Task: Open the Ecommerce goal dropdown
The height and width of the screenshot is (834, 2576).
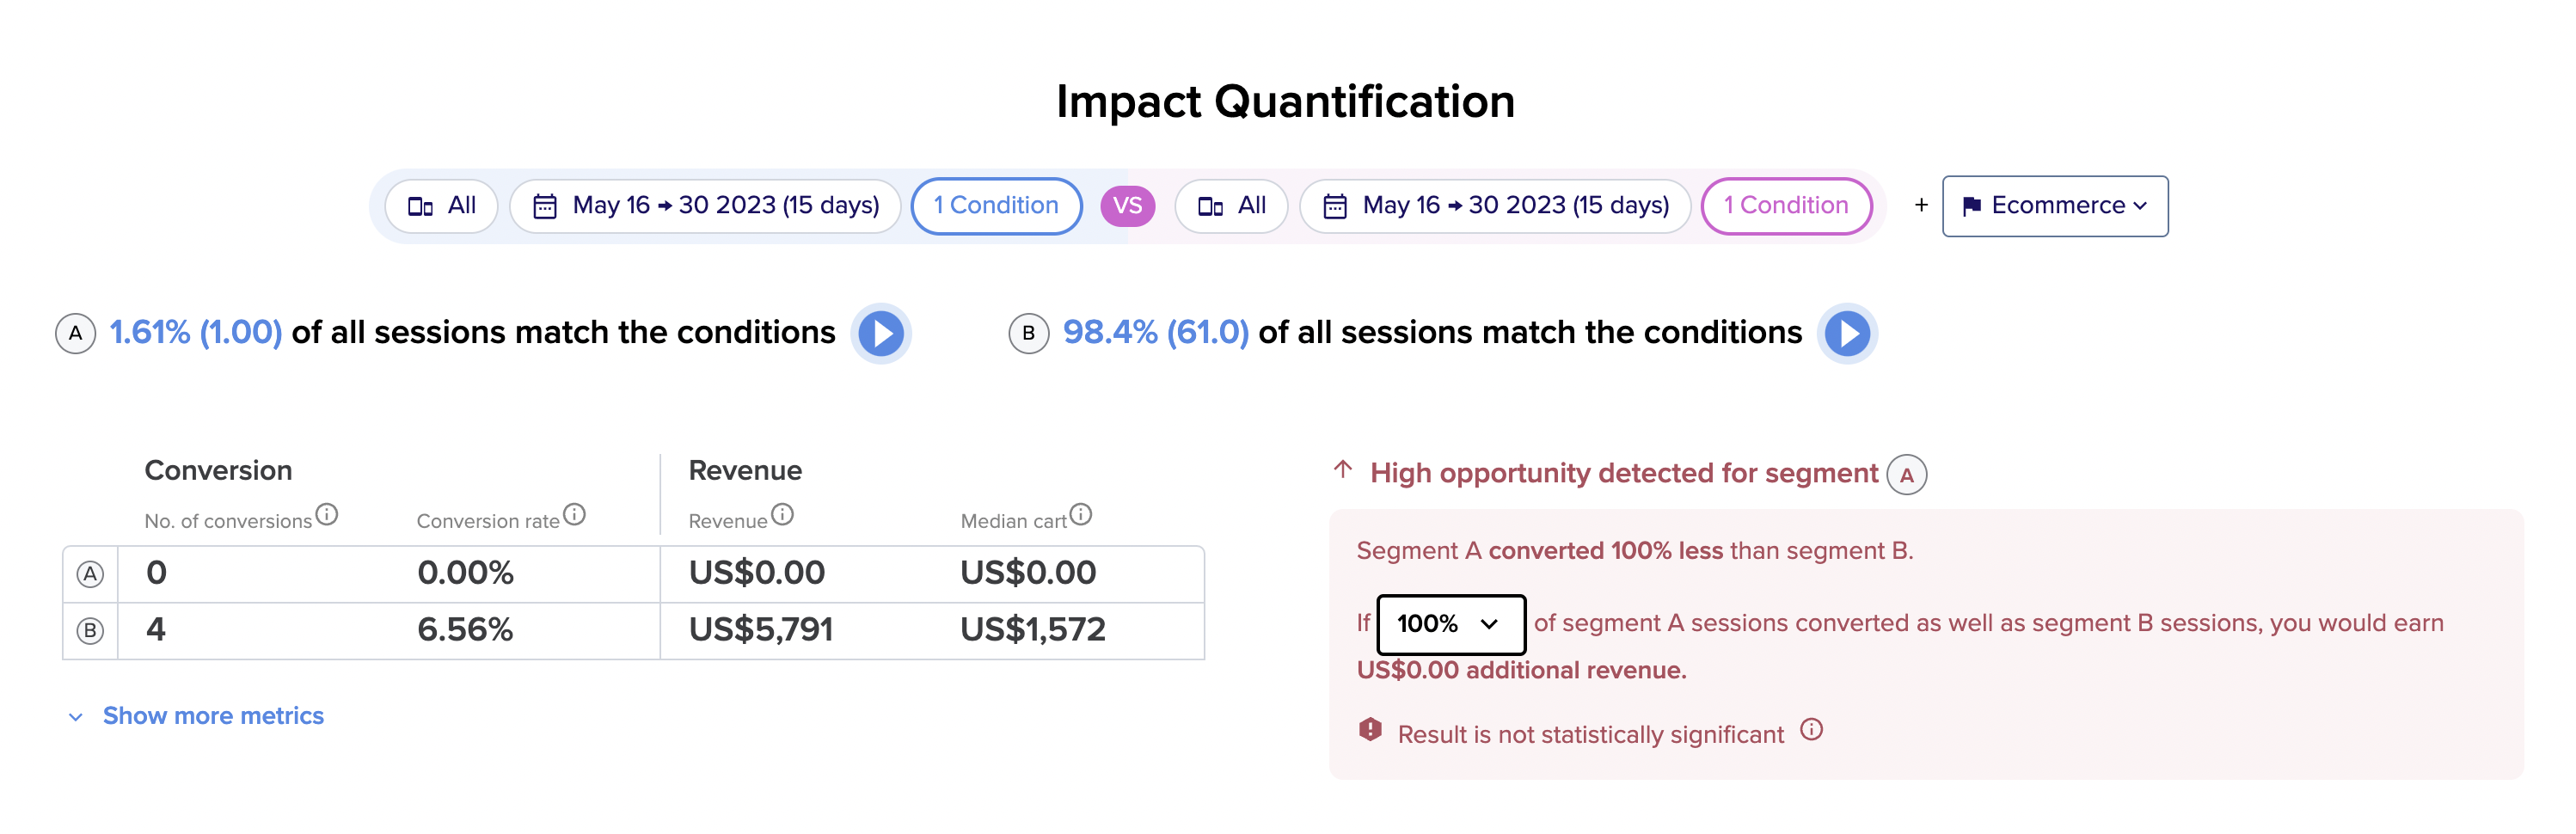Action: point(2055,206)
